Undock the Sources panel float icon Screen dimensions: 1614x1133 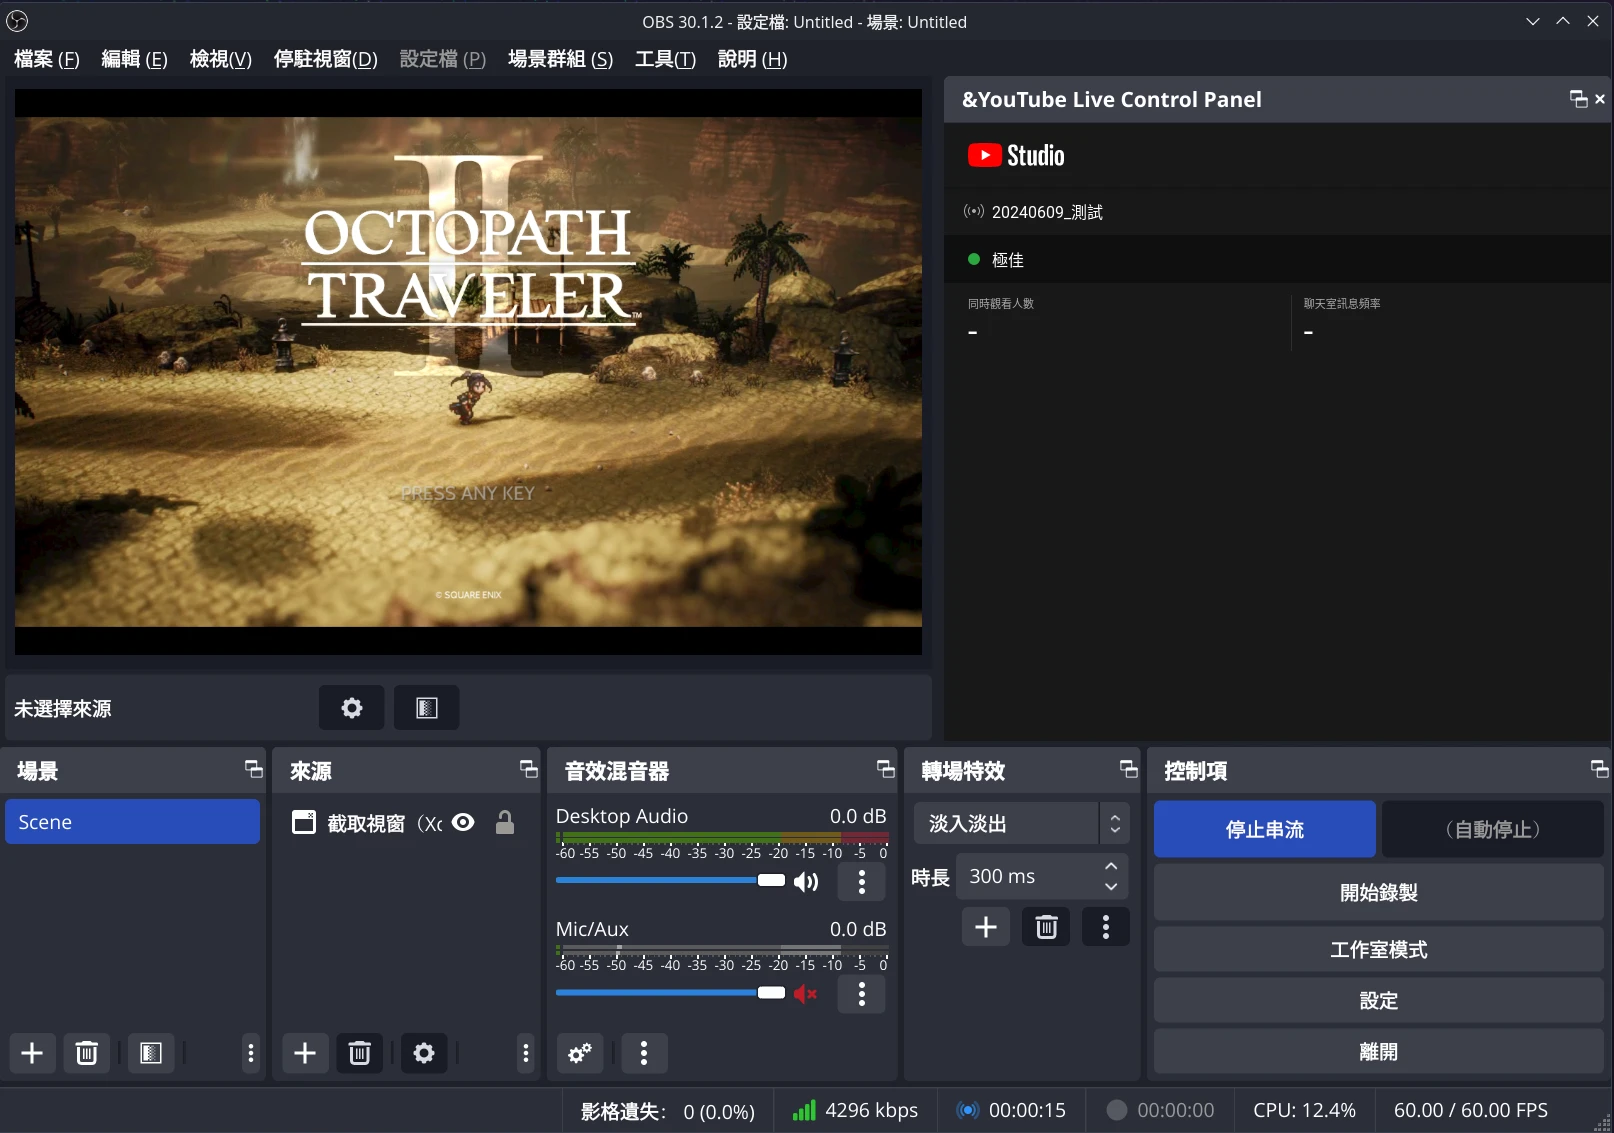point(529,769)
